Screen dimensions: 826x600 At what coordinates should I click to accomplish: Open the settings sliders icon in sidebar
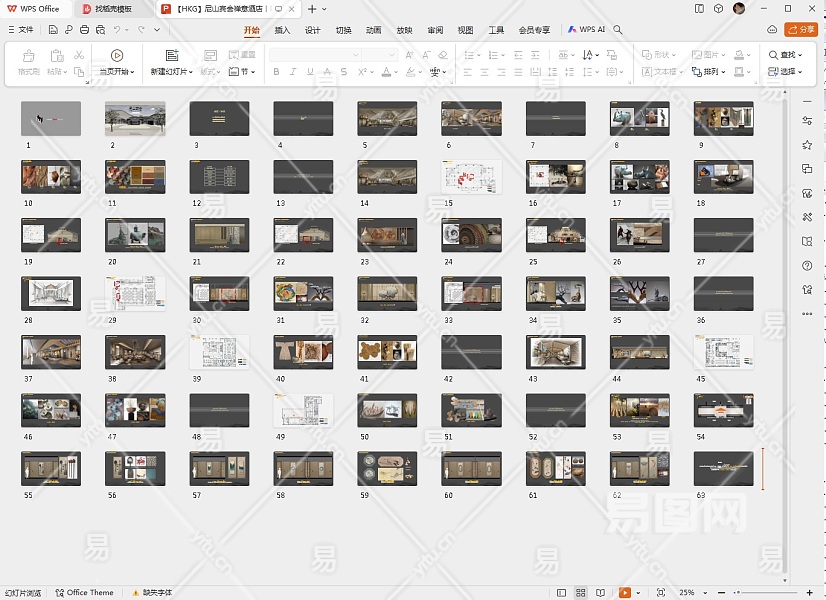pyautogui.click(x=807, y=121)
